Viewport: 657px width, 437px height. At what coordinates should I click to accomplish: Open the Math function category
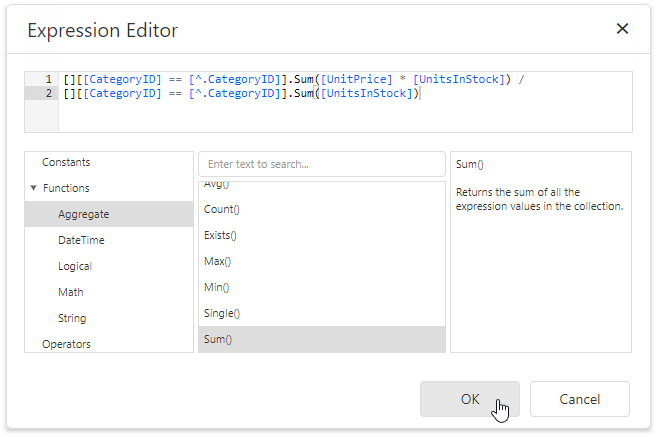click(x=71, y=292)
